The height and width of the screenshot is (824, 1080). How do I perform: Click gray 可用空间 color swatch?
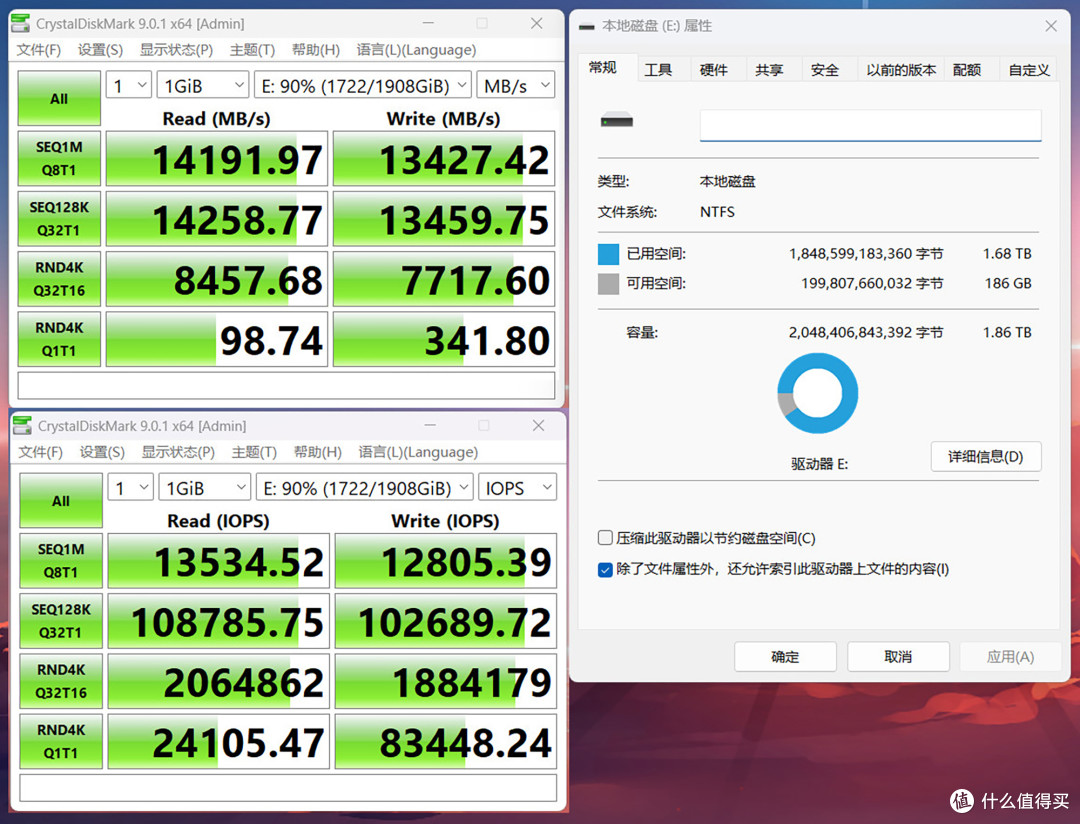(608, 283)
